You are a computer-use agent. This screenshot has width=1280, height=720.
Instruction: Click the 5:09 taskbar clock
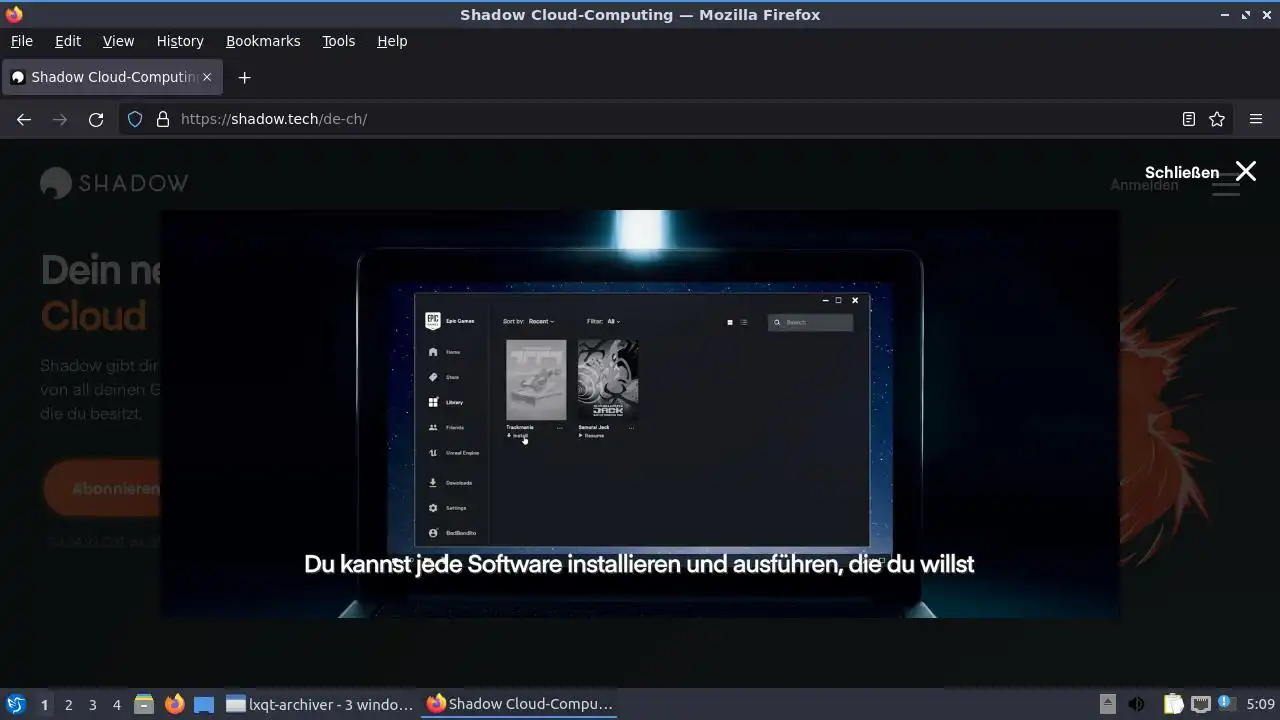1260,705
